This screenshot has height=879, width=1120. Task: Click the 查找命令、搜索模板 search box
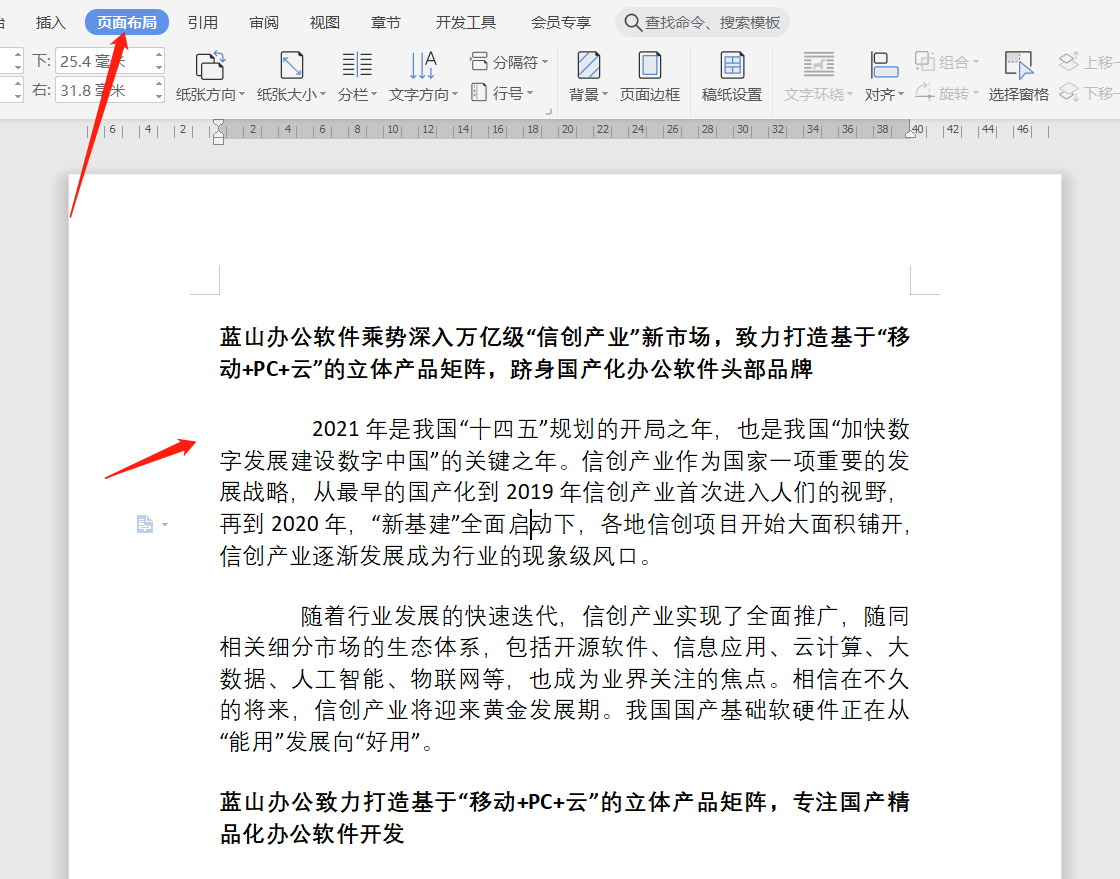pyautogui.click(x=702, y=22)
